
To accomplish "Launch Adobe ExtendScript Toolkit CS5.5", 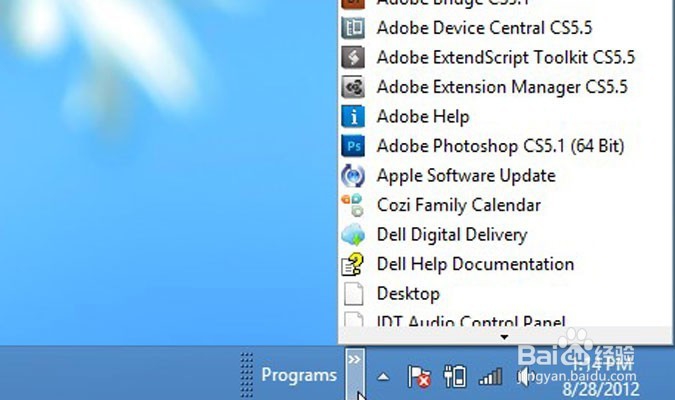I will pos(505,57).
